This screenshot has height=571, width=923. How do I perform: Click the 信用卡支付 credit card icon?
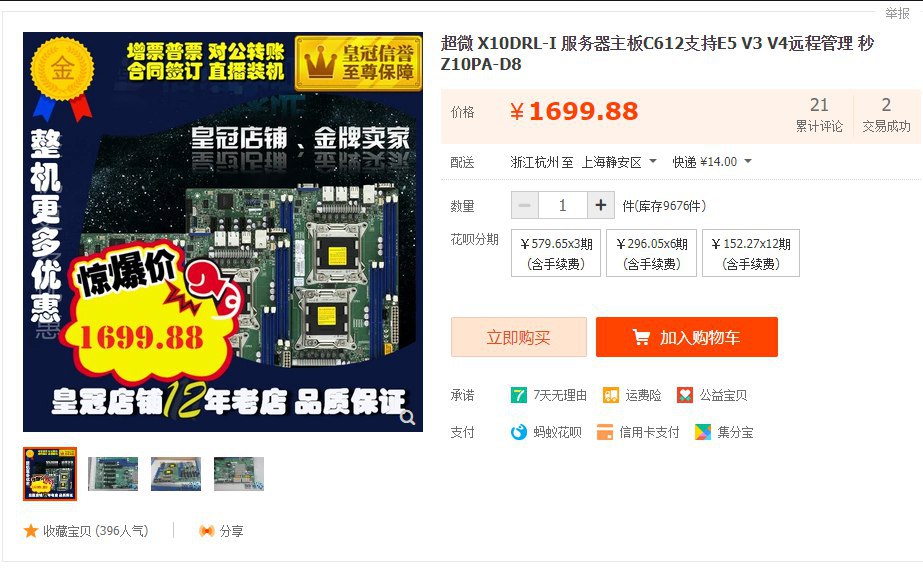[605, 432]
